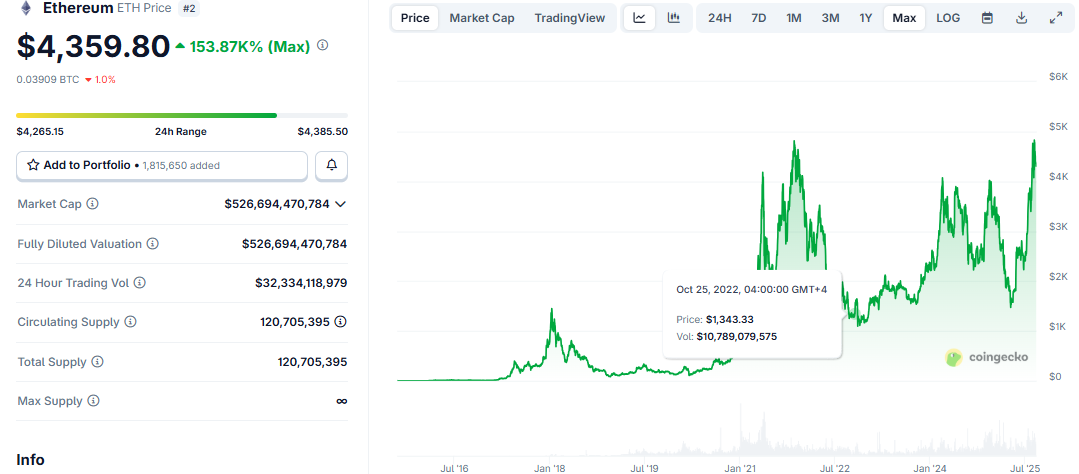This screenshot has height=474, width=1079.
Task: Click the $32,334,118,979 trading volume value
Action: [301, 283]
